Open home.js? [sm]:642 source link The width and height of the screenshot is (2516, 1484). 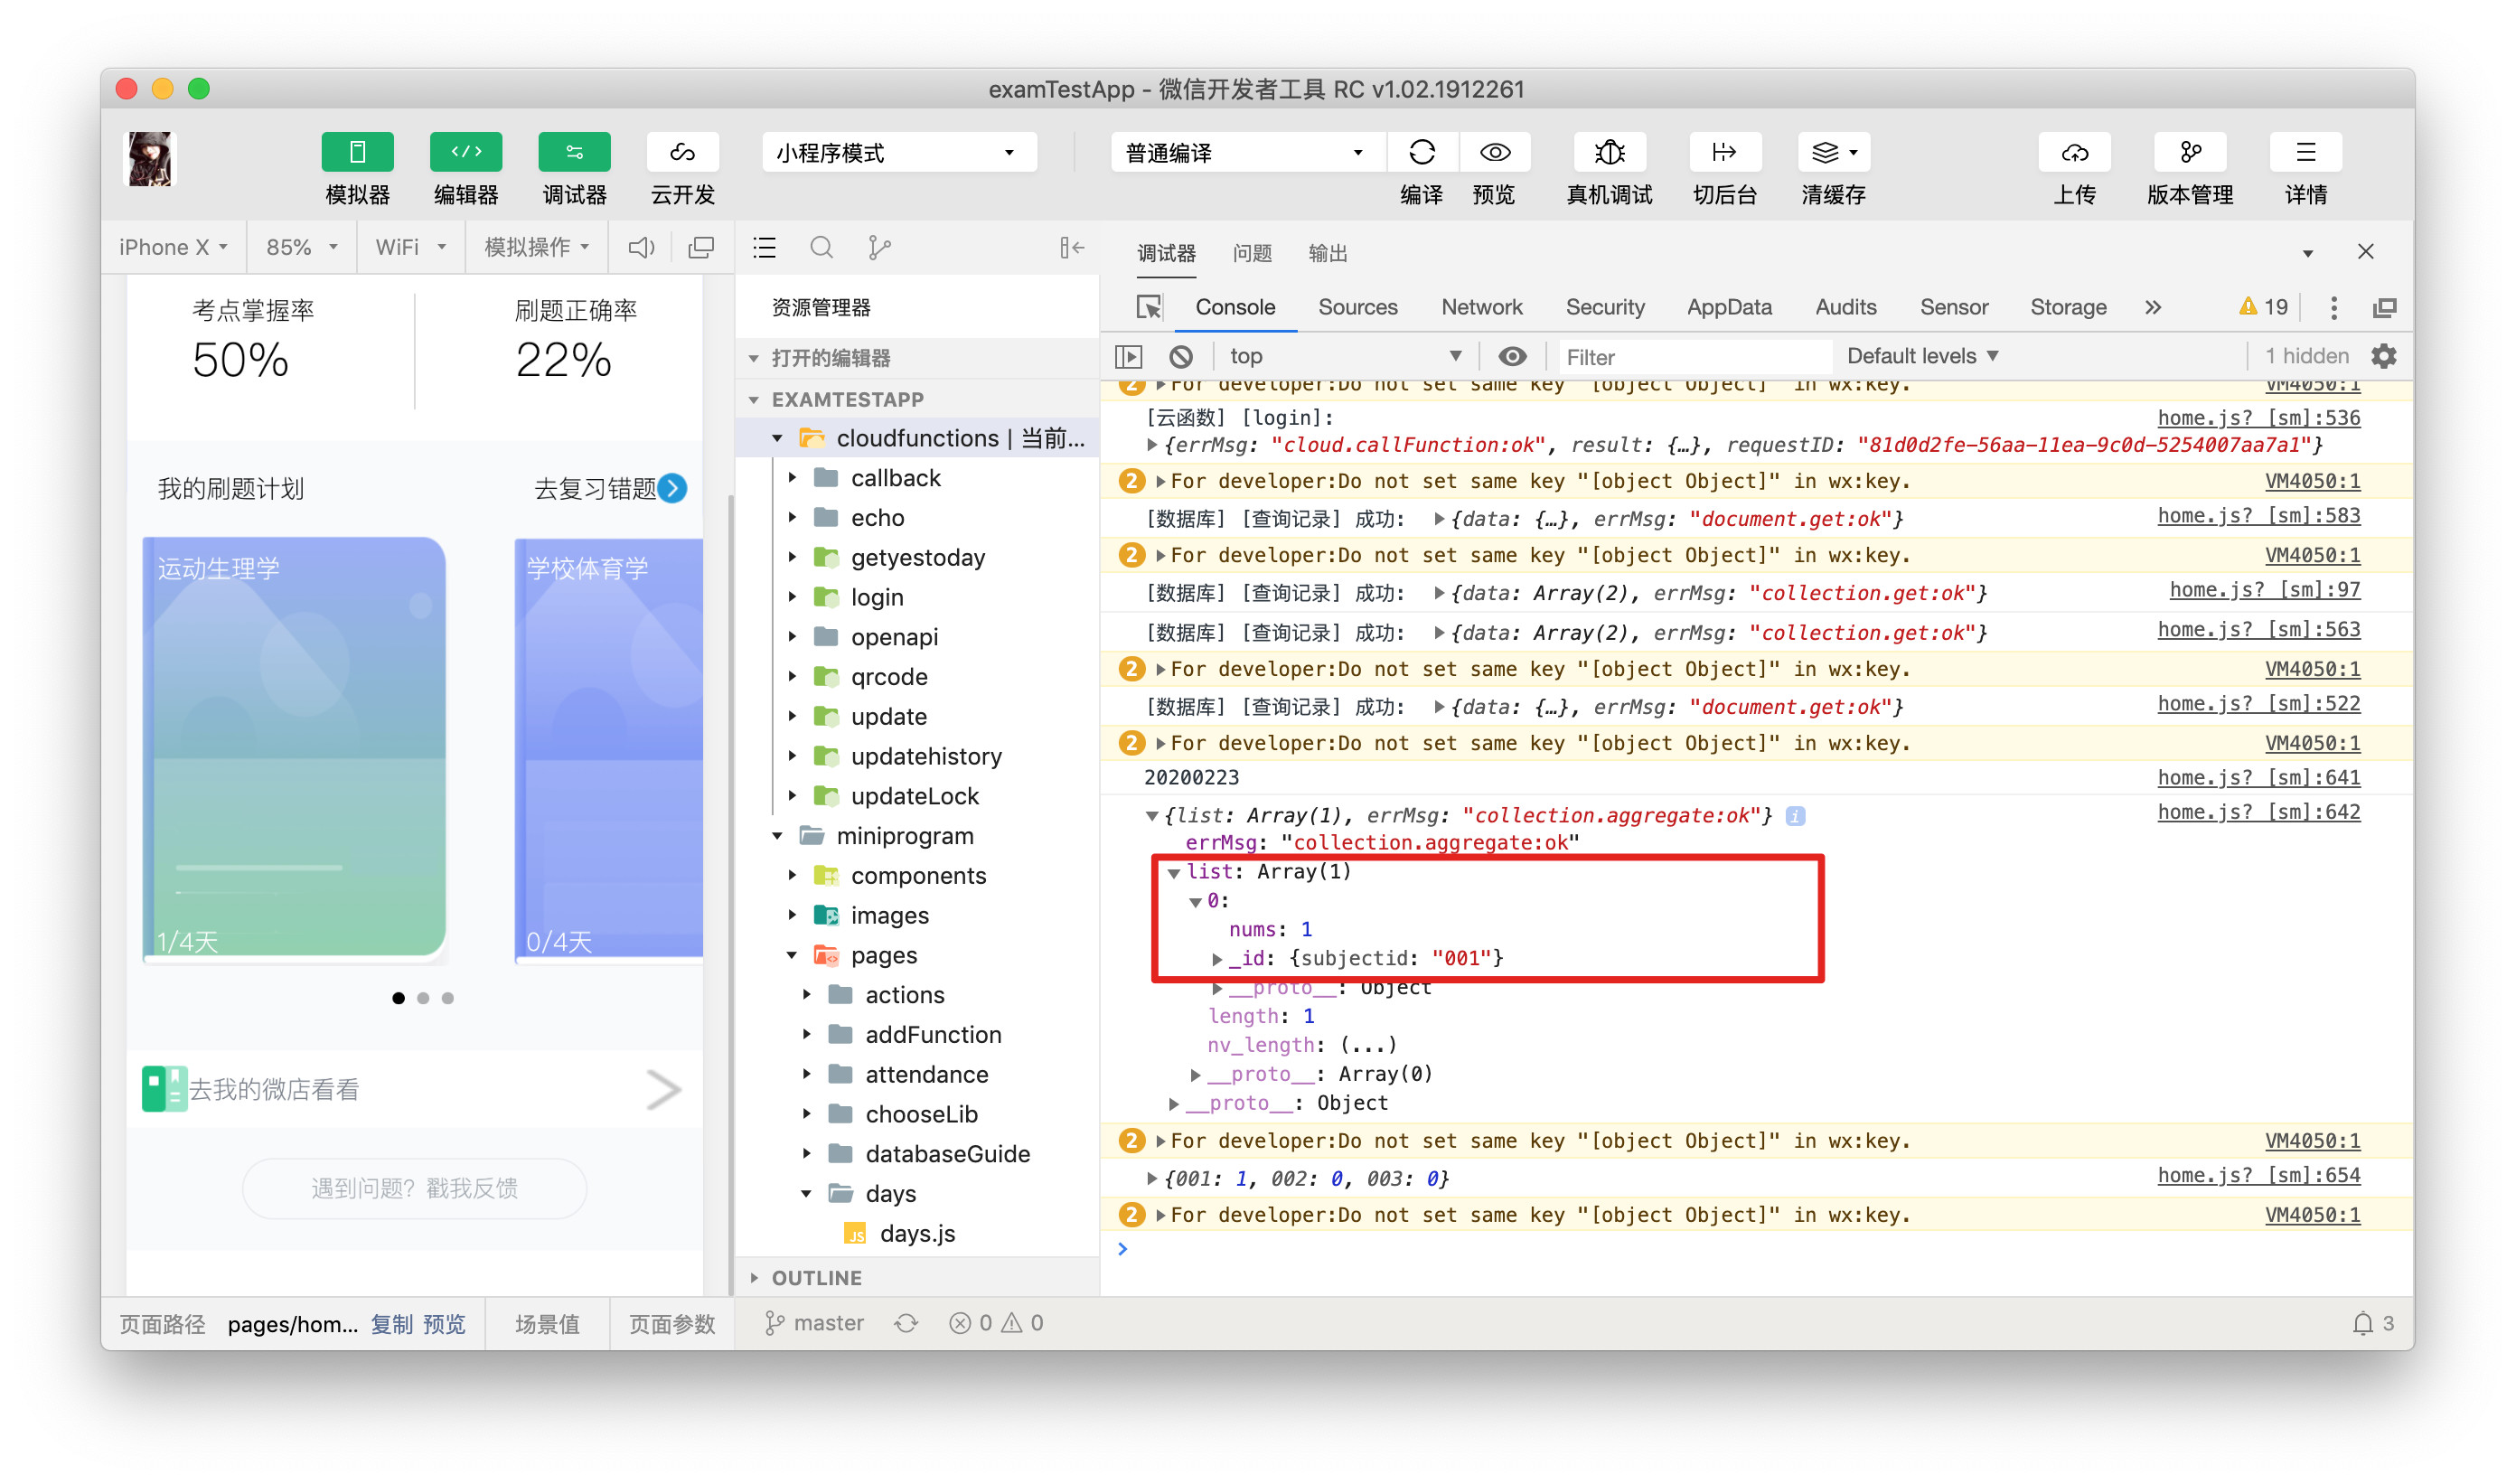click(x=2258, y=812)
